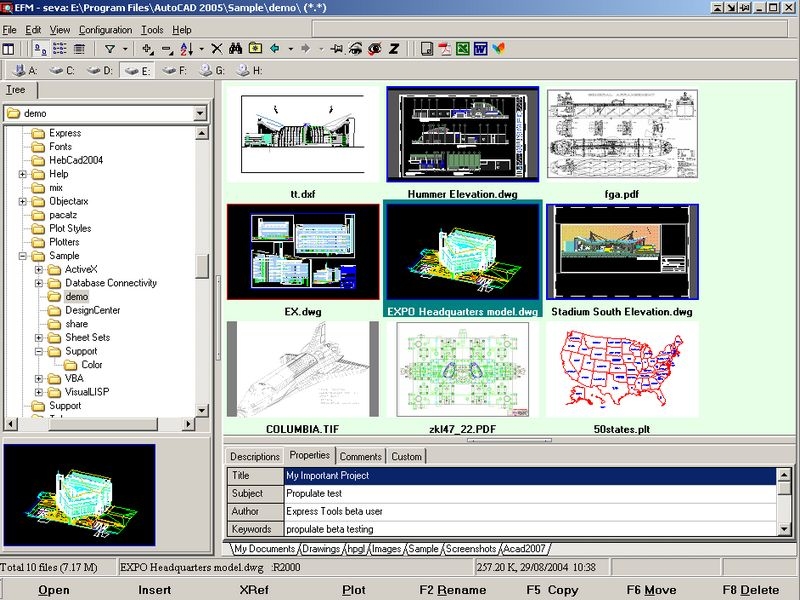Click the red crossed-eye icon
Viewport: 800px width, 600px height.
click(375, 49)
